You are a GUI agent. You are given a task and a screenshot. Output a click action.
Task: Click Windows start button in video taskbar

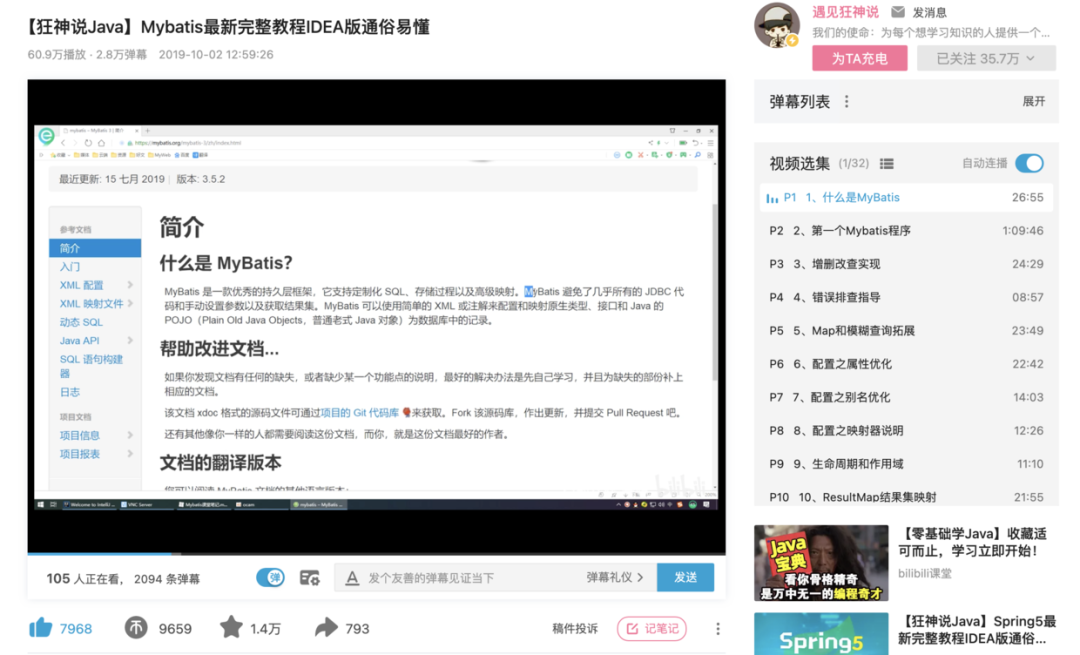pyautogui.click(x=41, y=504)
